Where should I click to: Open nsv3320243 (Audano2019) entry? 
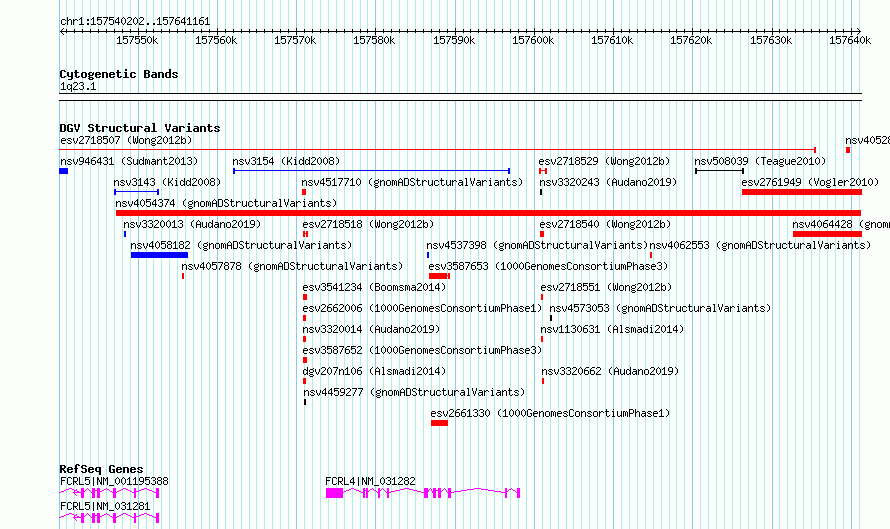[608, 182]
